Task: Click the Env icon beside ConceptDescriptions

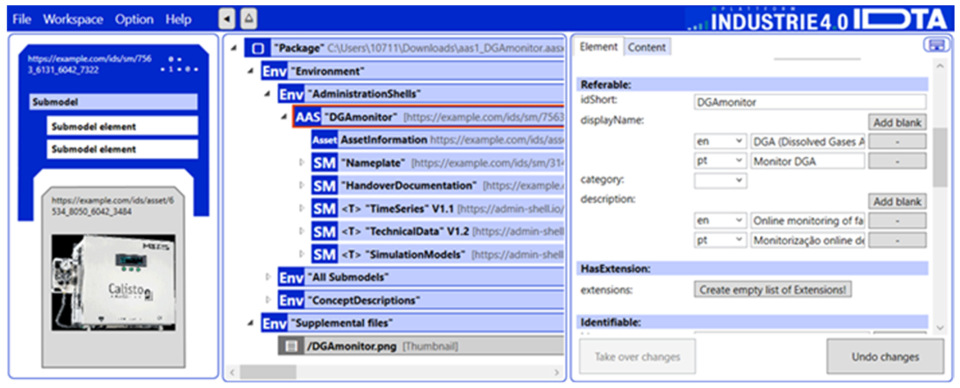Action: point(290,300)
